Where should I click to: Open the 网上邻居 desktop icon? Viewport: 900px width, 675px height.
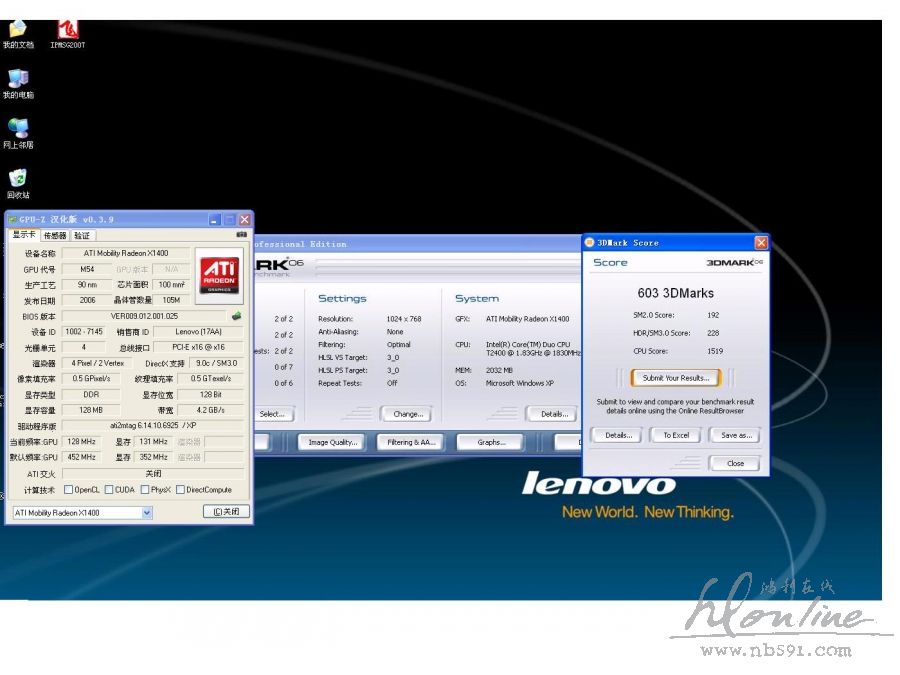(18, 130)
